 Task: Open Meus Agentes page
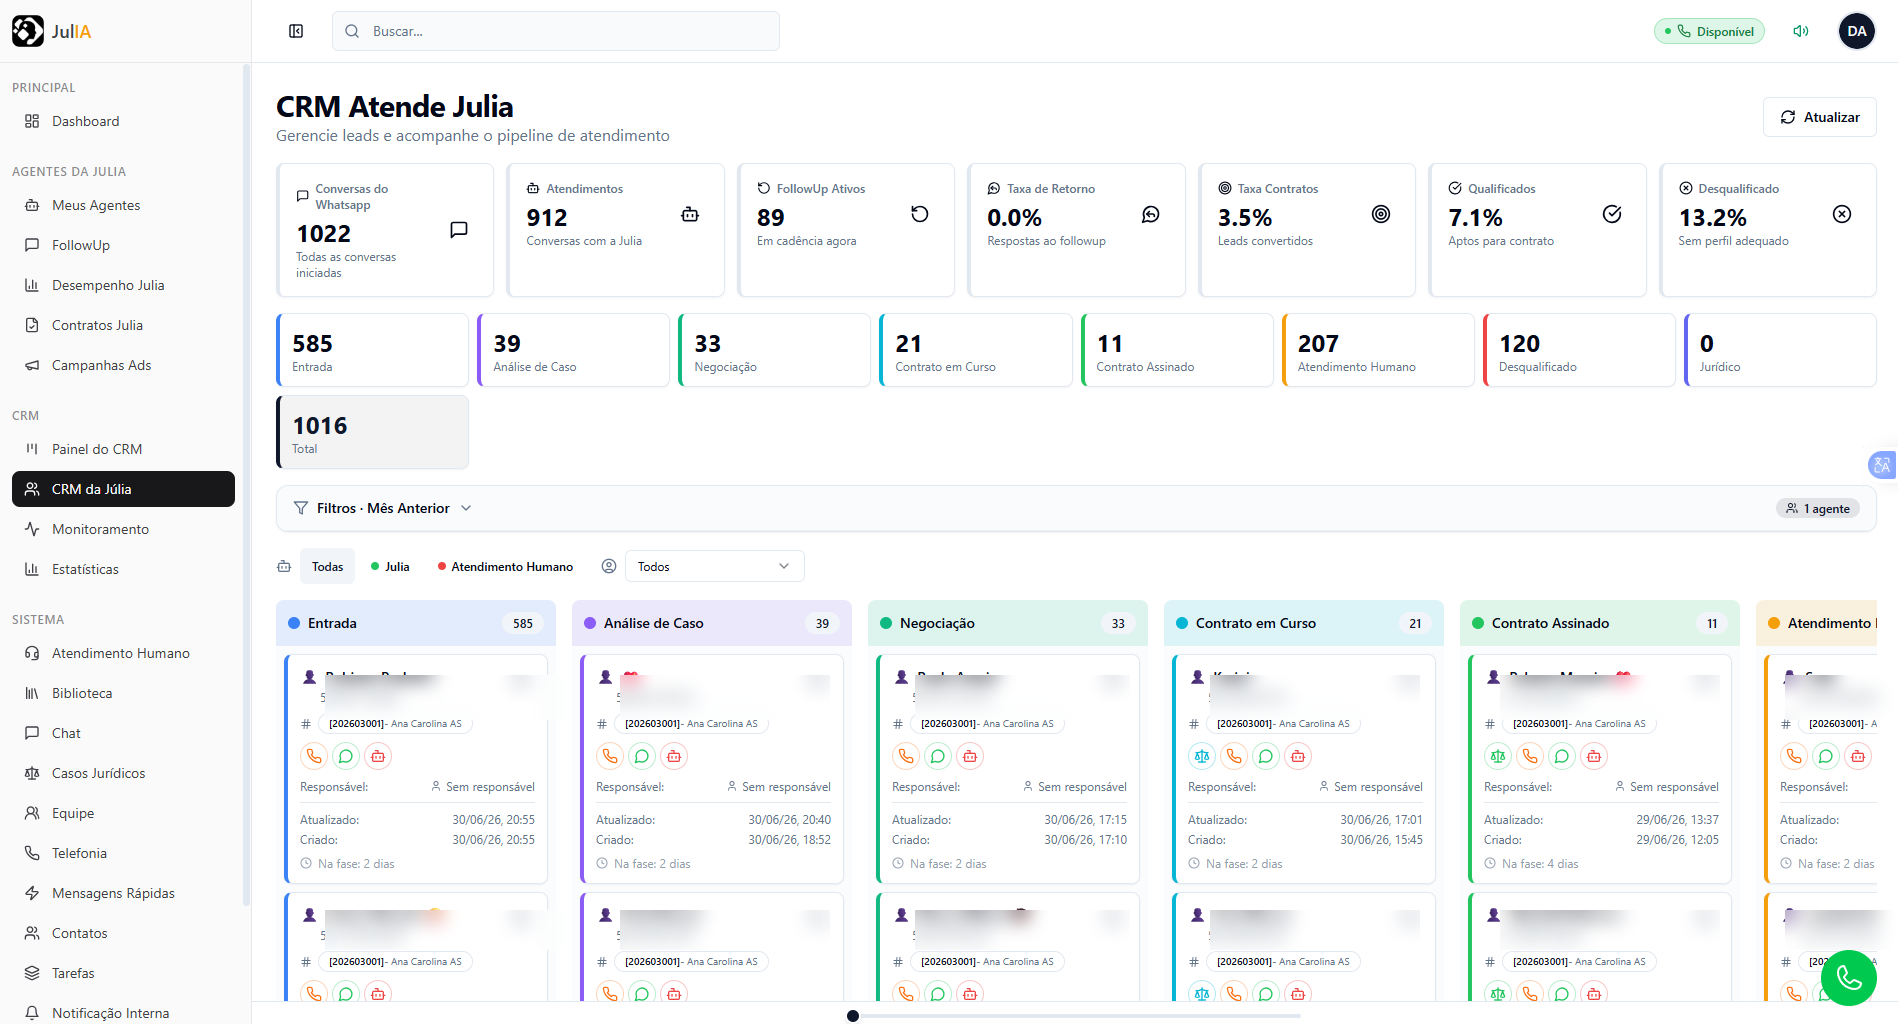point(123,205)
